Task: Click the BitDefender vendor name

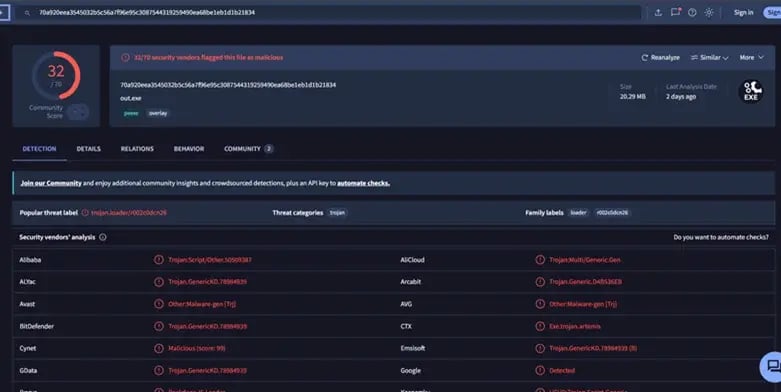Action: pos(36,326)
